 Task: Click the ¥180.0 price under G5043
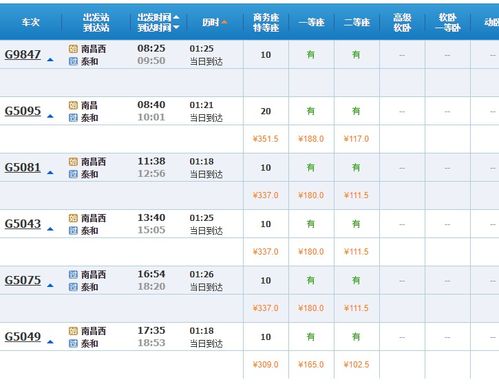click(311, 251)
